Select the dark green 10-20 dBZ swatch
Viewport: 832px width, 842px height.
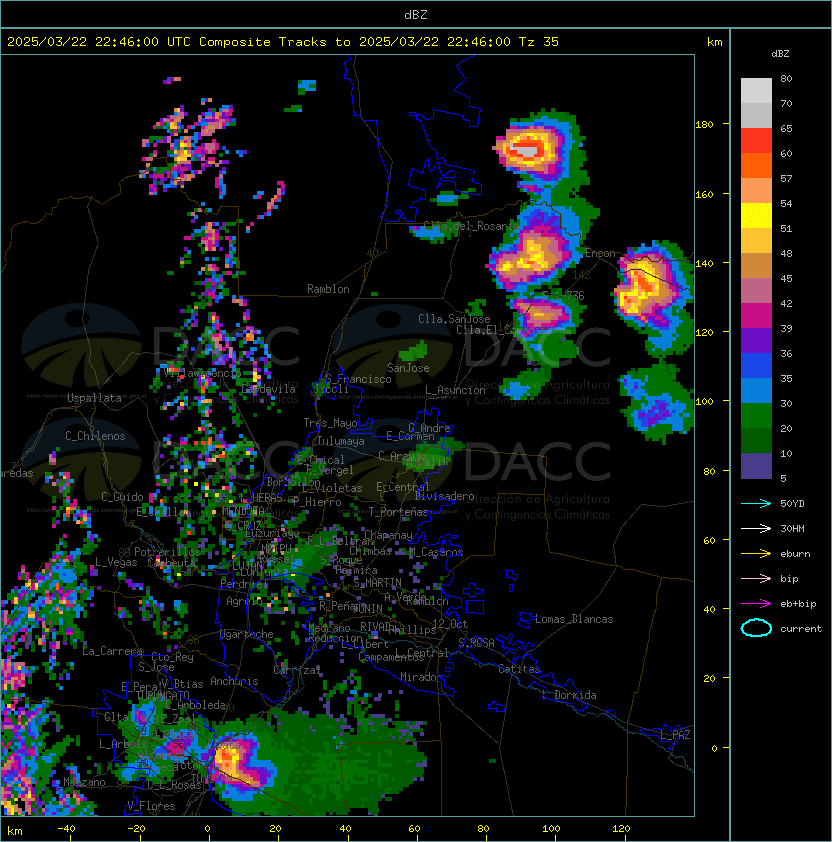(756, 440)
